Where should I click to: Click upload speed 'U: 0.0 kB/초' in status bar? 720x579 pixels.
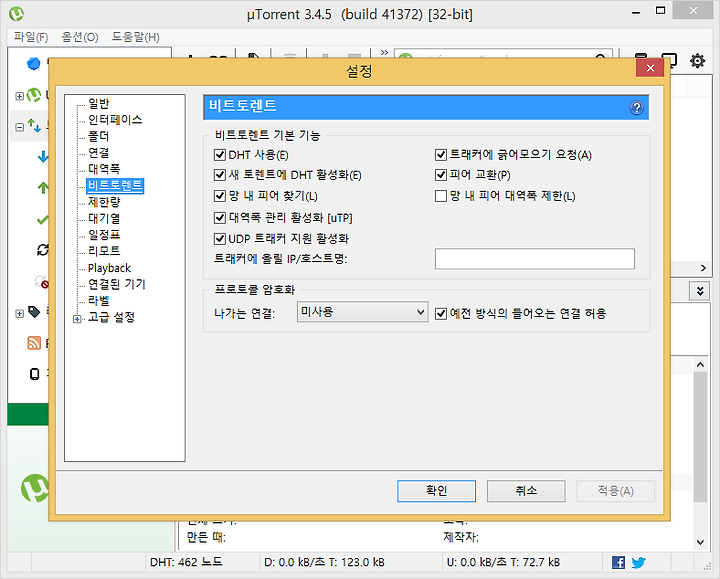tap(477, 562)
